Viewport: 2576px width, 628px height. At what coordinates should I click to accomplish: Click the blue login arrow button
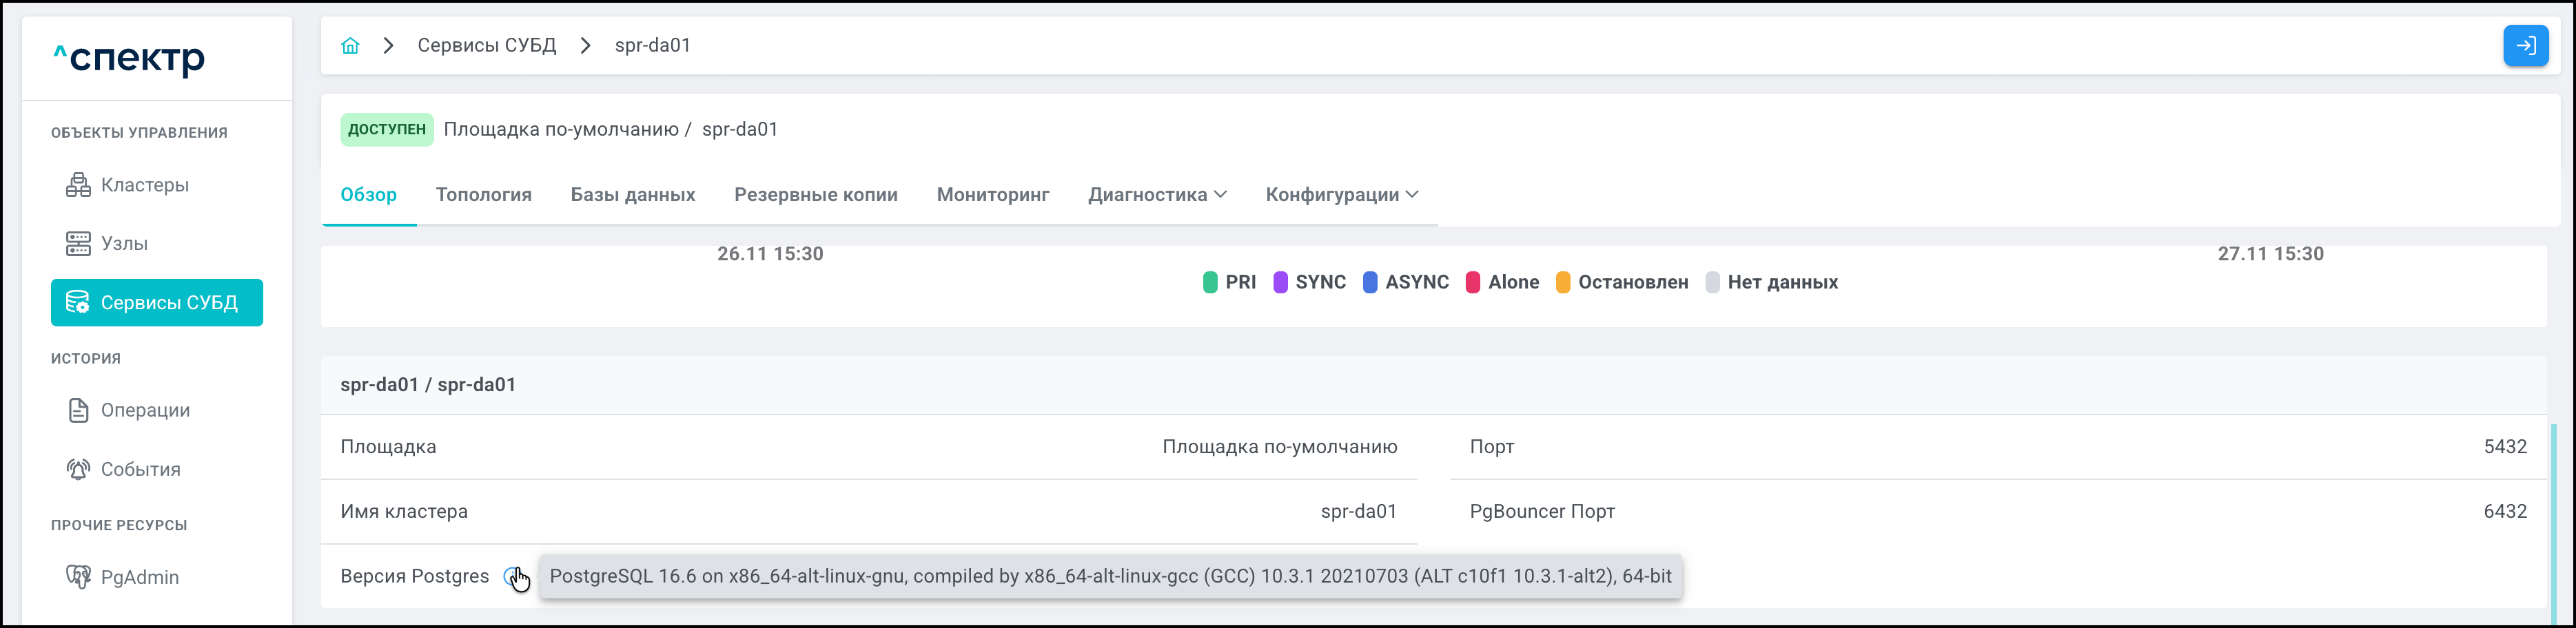pos(2524,46)
